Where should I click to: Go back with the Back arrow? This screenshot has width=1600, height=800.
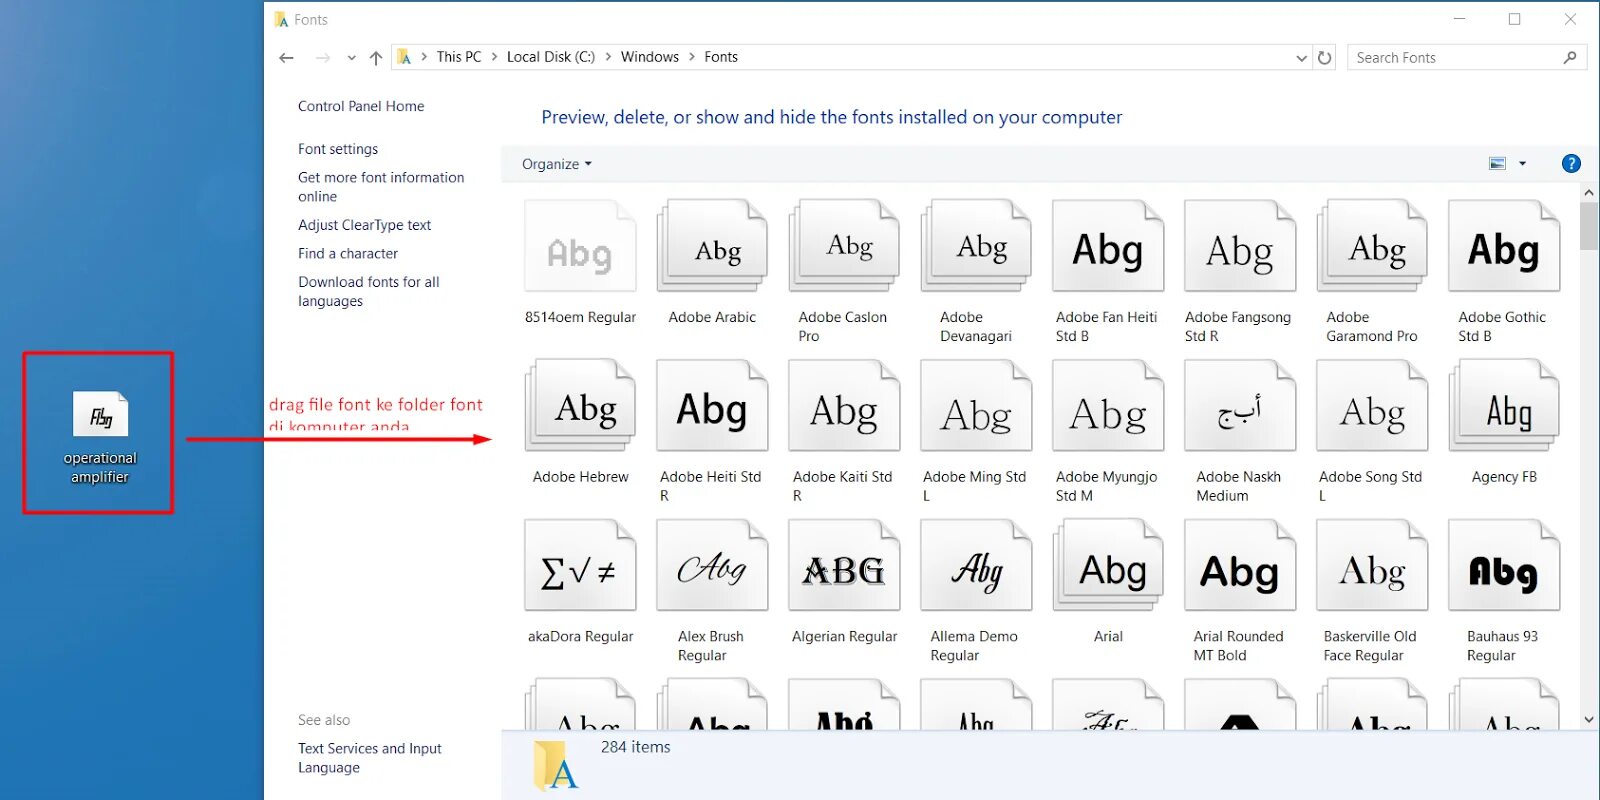(286, 57)
